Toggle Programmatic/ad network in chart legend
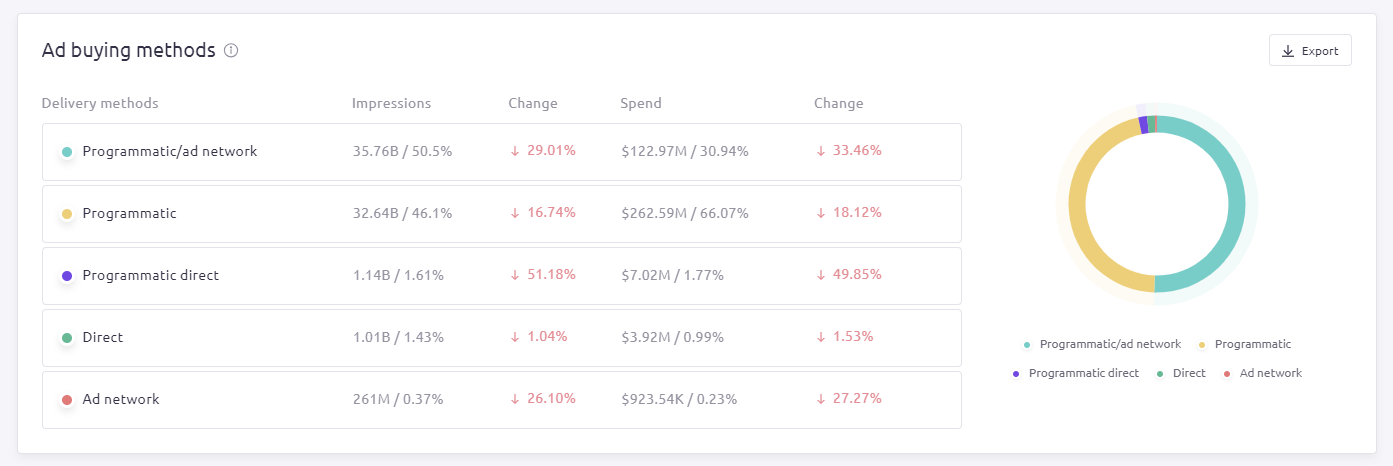 tap(1102, 344)
